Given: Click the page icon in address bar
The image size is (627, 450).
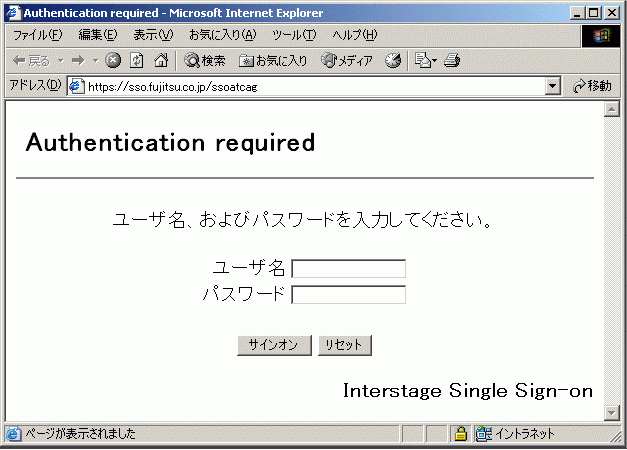Looking at the screenshot, I should [76, 86].
